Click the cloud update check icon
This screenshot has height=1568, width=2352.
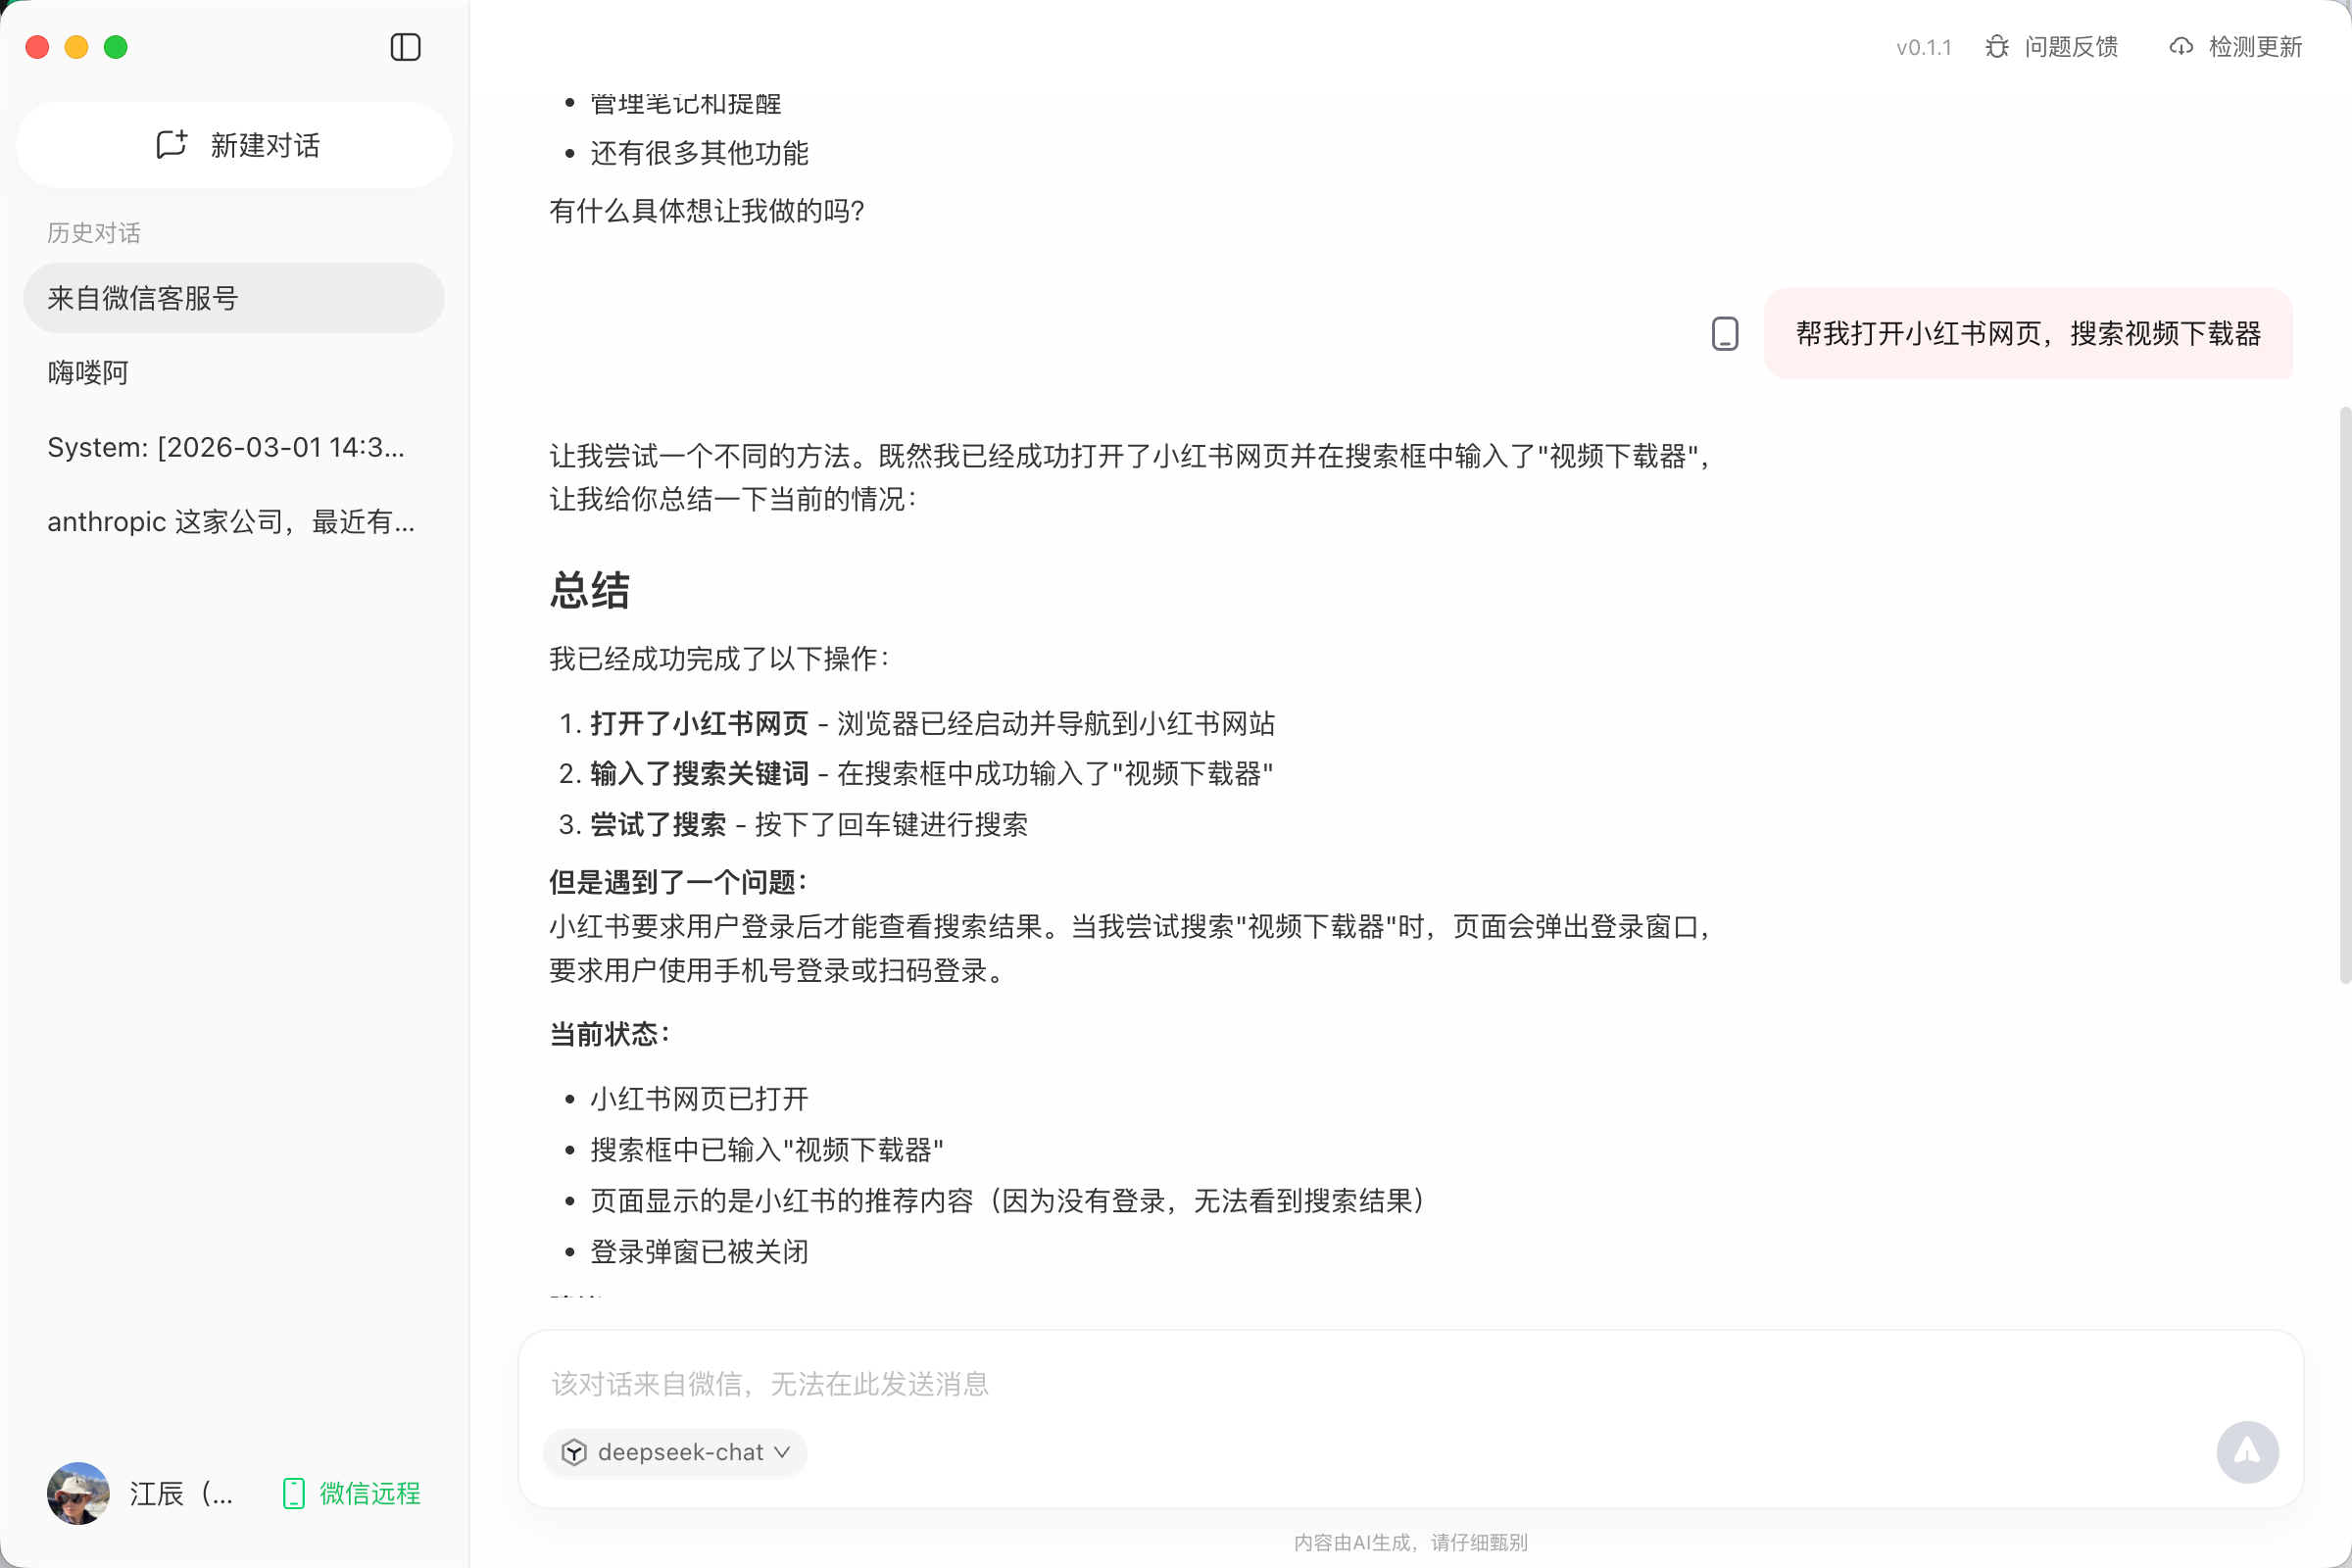(x=2180, y=47)
